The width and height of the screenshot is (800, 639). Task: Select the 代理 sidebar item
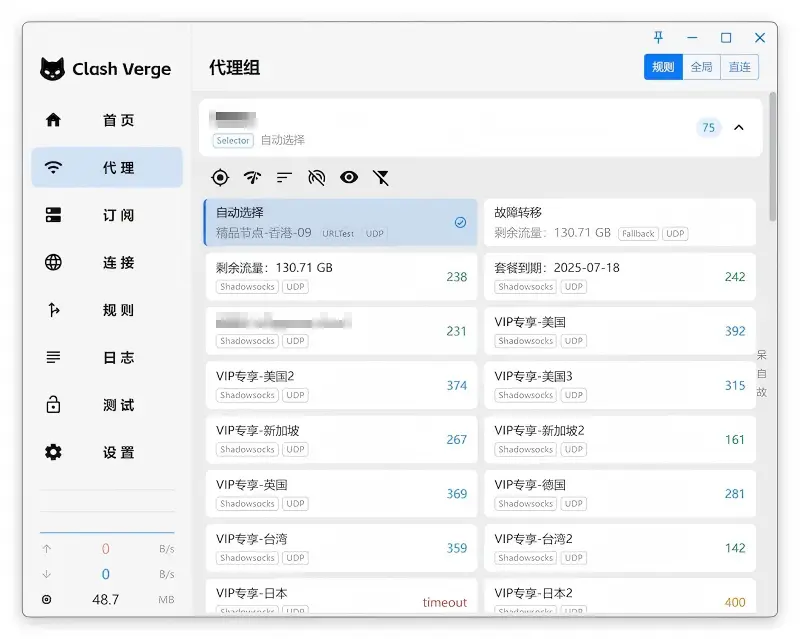107,167
